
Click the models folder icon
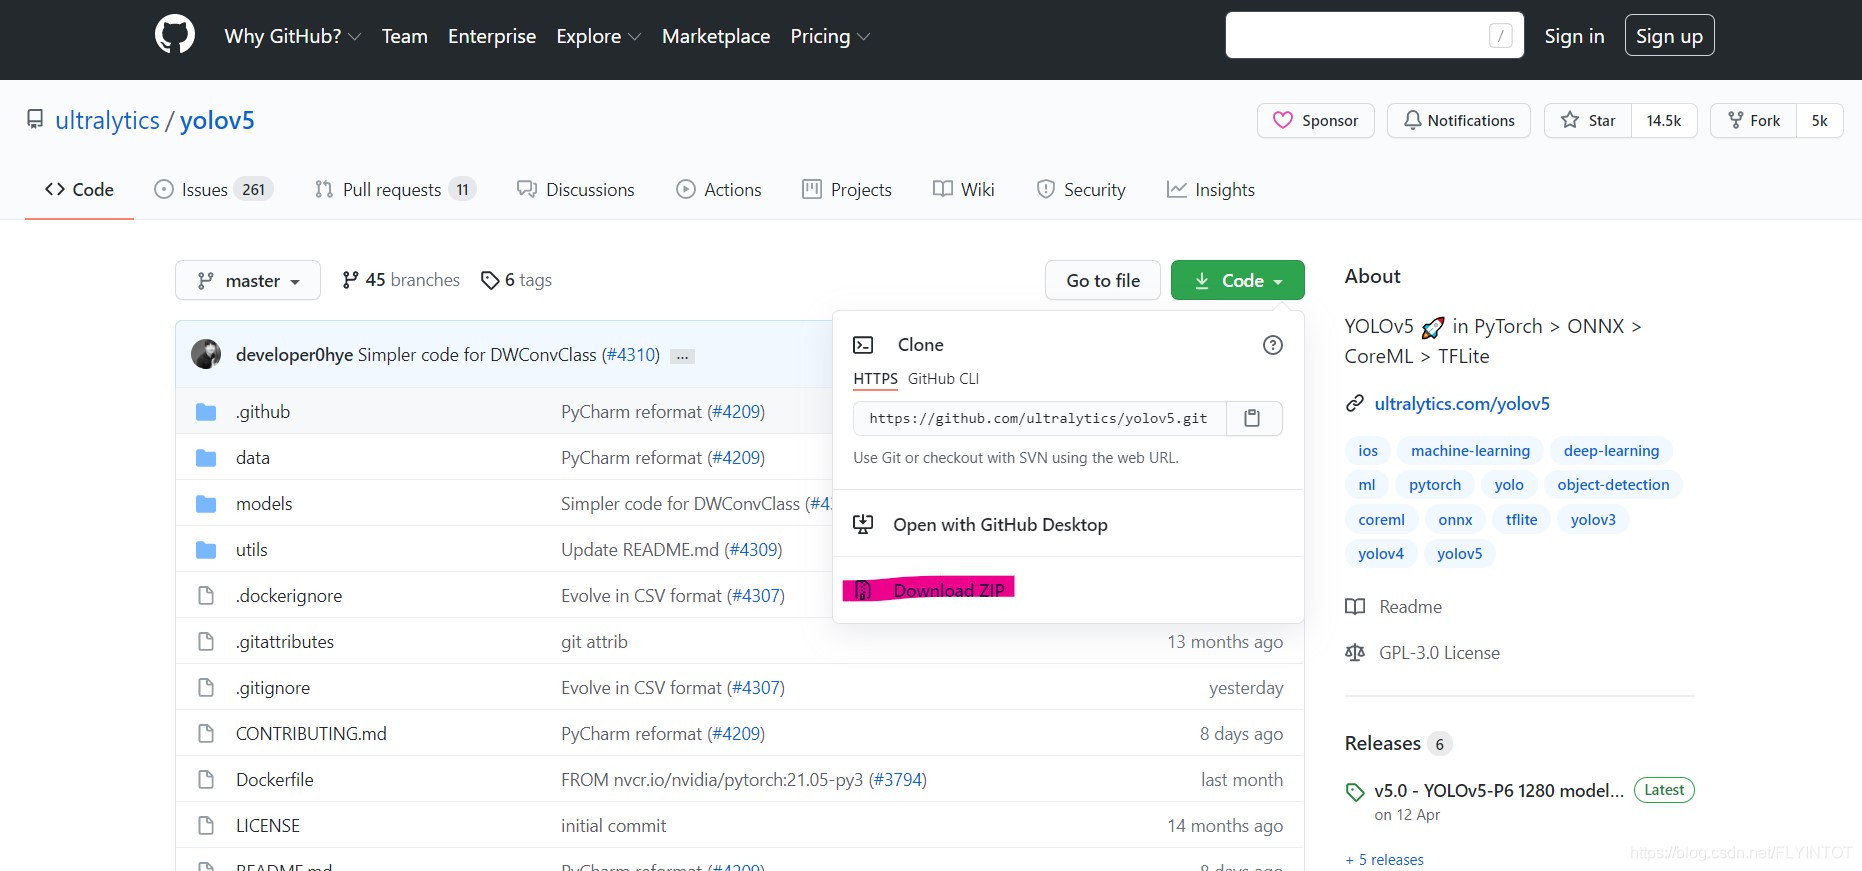[206, 504]
